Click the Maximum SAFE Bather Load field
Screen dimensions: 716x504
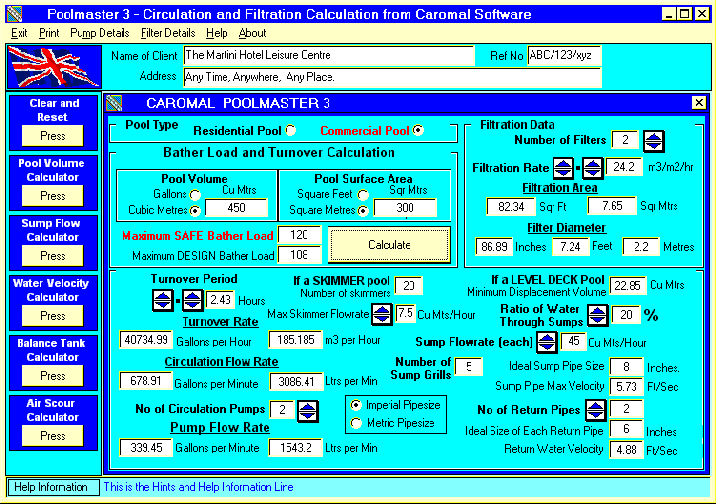pos(300,235)
